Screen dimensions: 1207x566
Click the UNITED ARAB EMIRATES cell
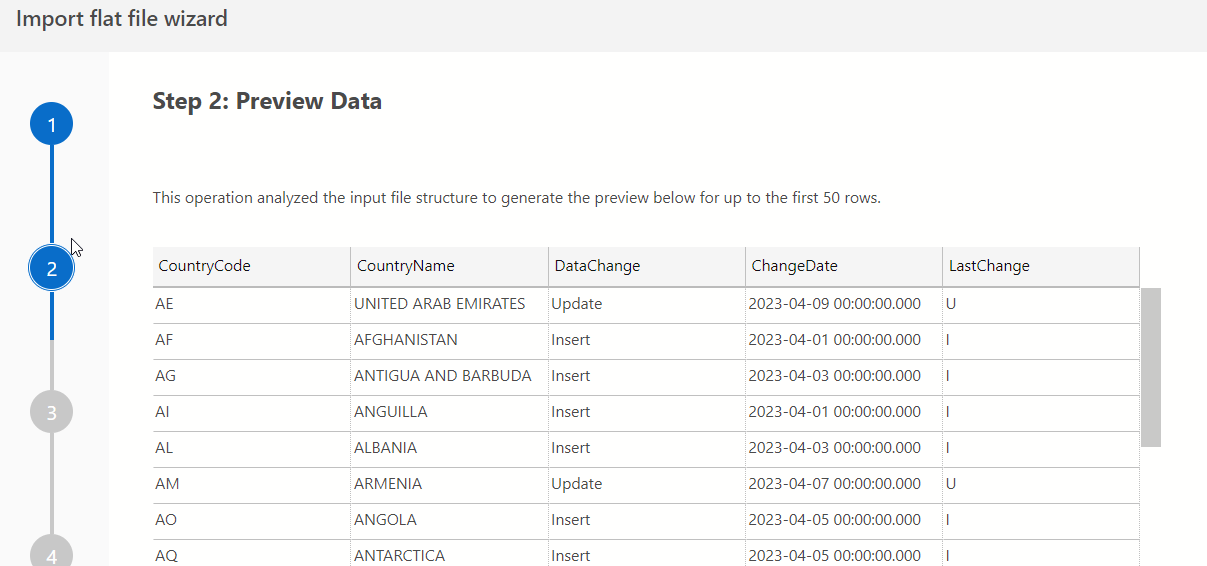439,304
